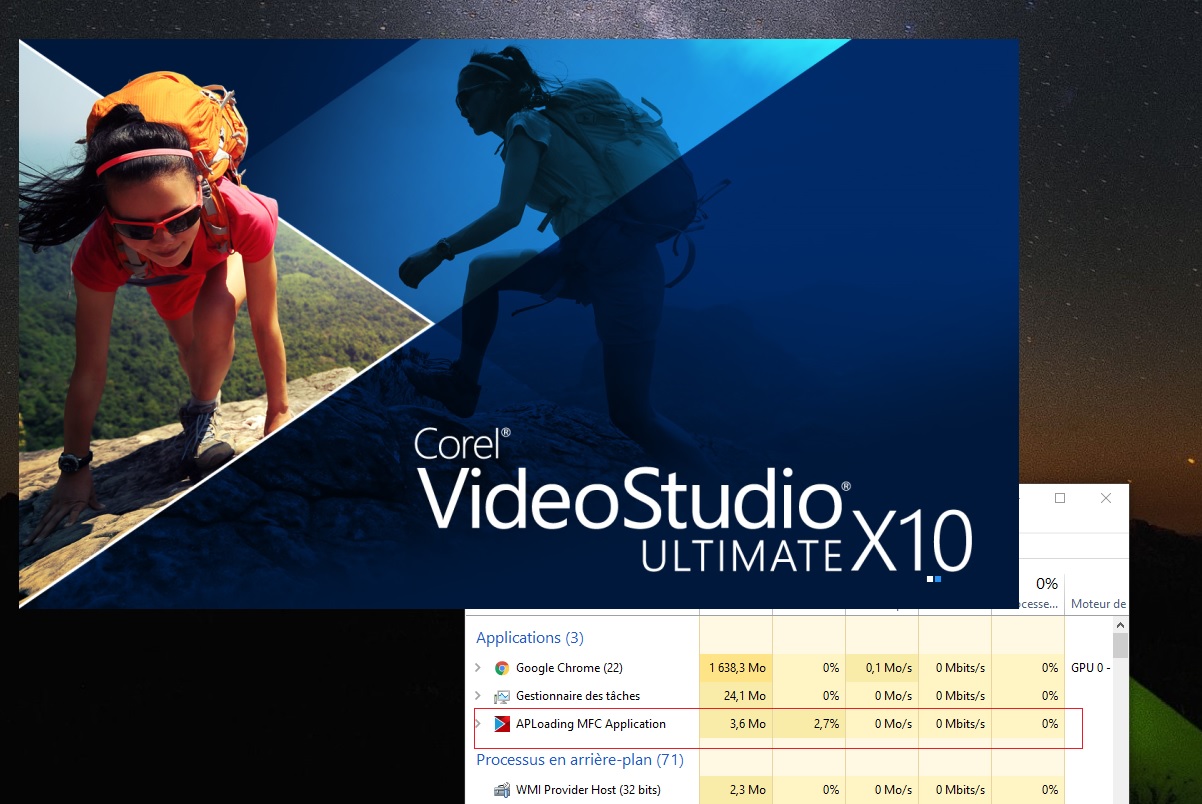Click the 2,7% CPU usage cell
Image resolution: width=1202 pixels, height=804 pixels.
(x=809, y=724)
